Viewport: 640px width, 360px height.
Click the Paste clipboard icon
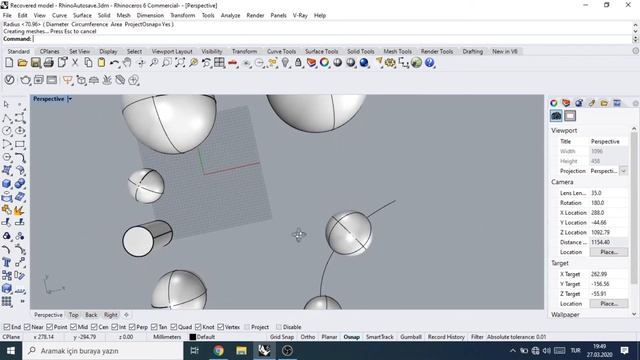[x=101, y=62]
